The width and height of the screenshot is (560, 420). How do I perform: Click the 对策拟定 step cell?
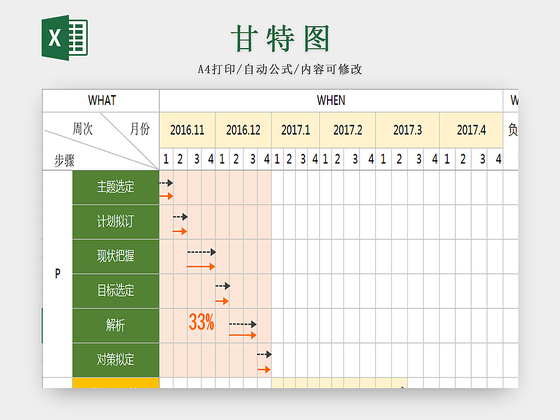pyautogui.click(x=116, y=360)
